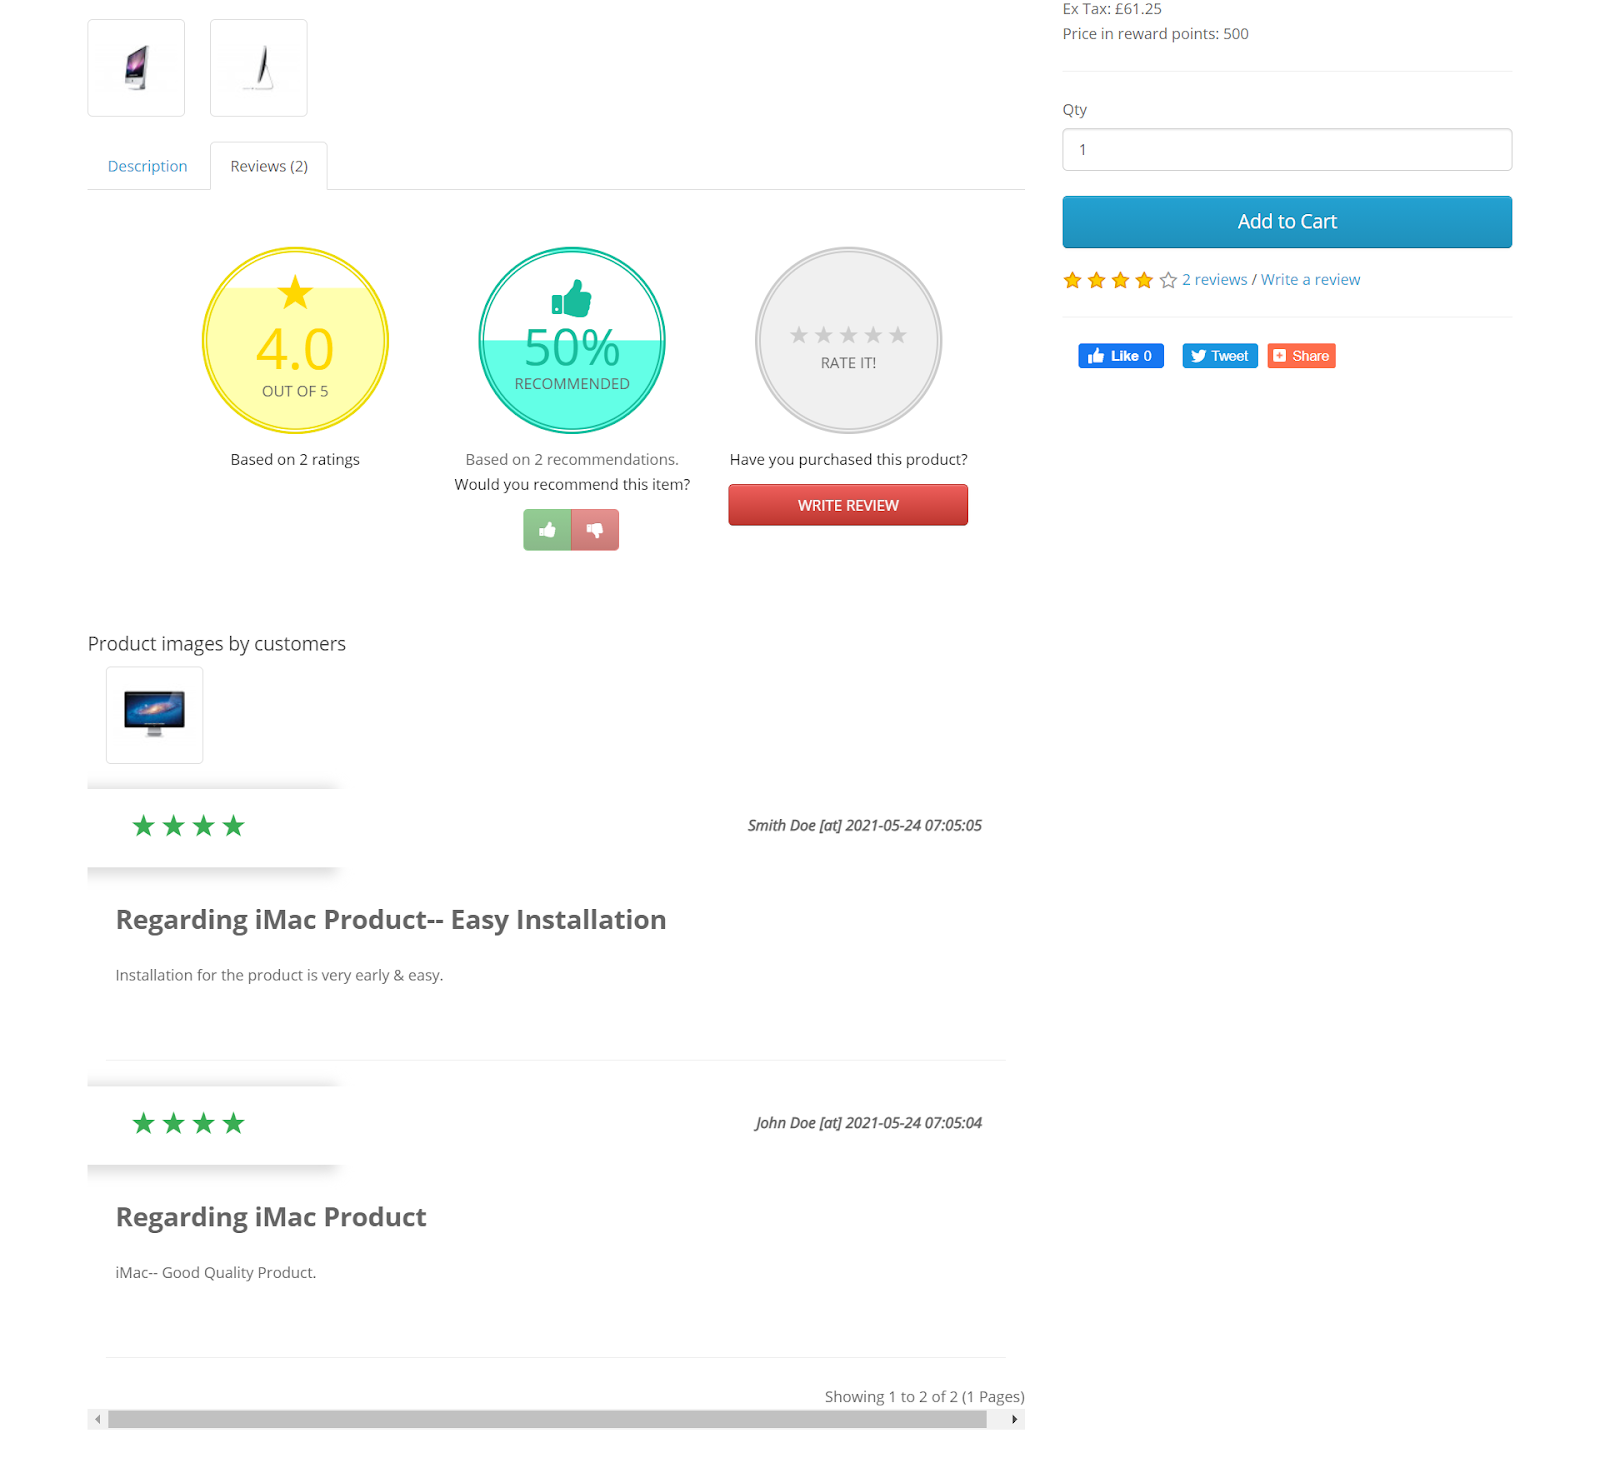Click the right scrollbar arrow
The height and width of the screenshot is (1468, 1600).
1013,1418
